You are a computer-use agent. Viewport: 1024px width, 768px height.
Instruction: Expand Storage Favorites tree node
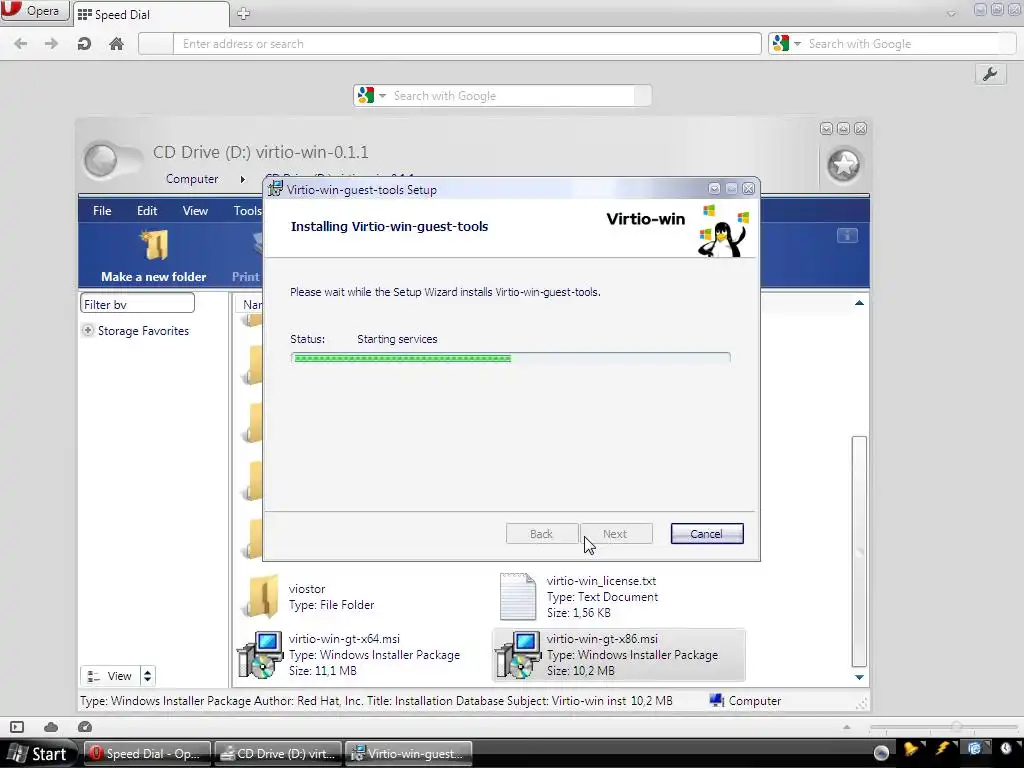88,330
